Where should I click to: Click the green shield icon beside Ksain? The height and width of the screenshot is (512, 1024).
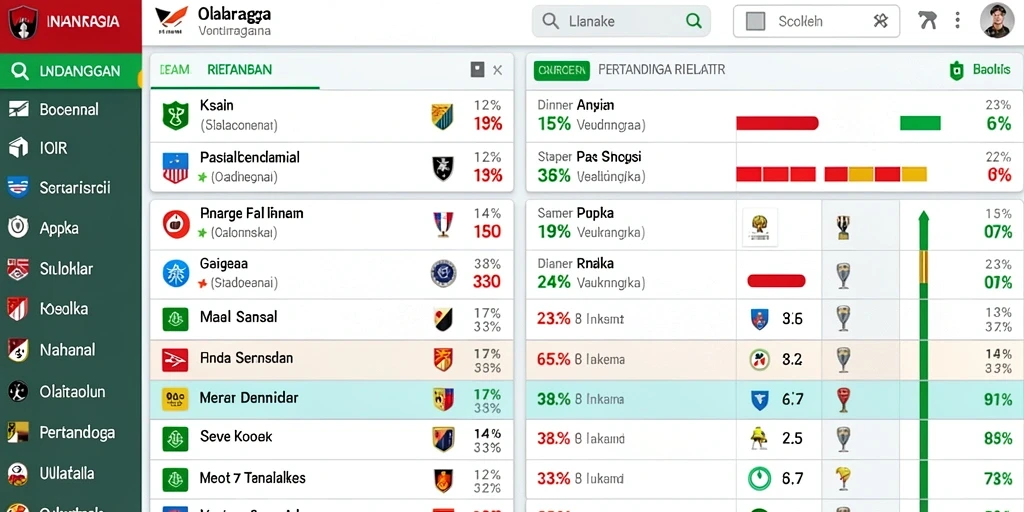click(x=175, y=115)
